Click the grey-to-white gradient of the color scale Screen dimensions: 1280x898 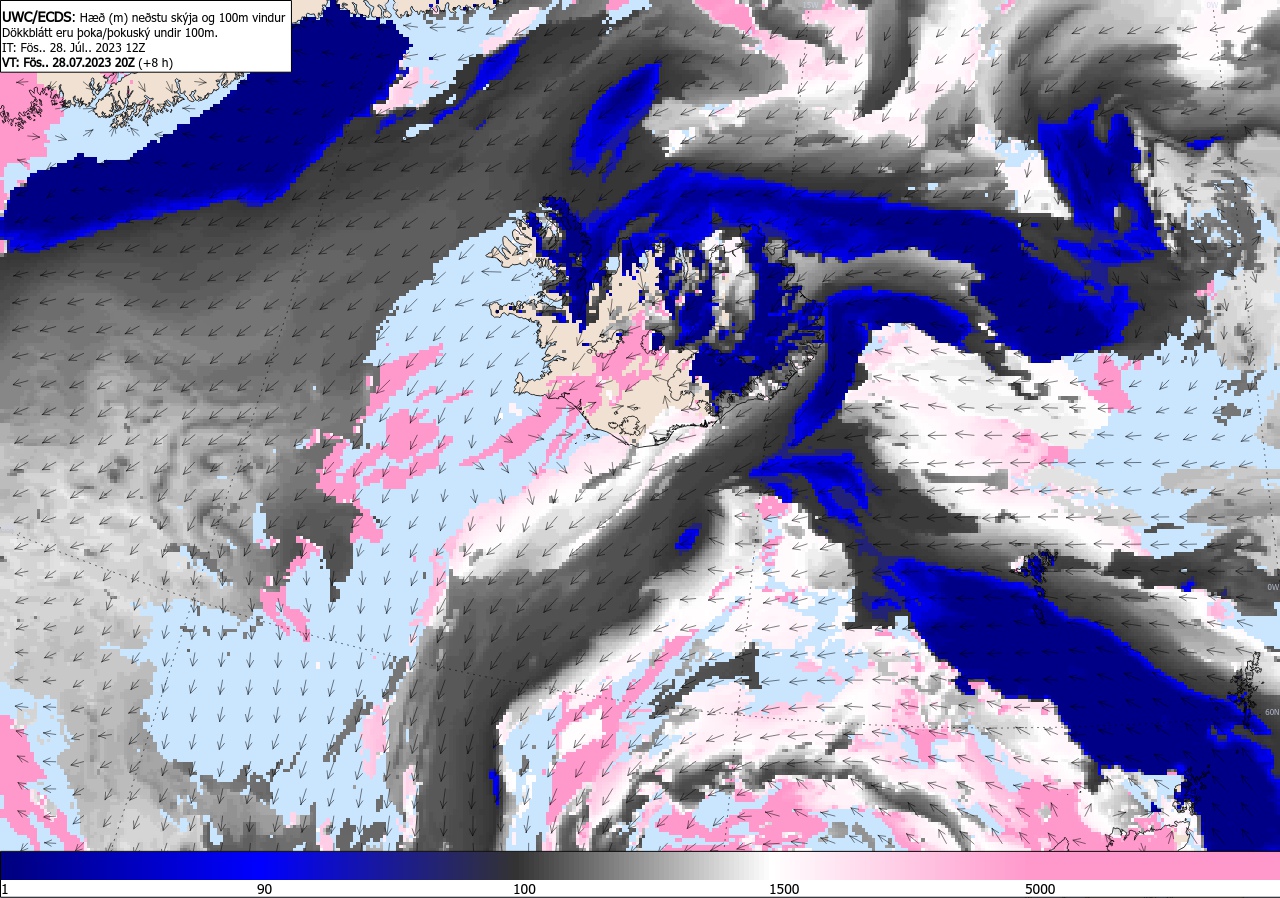[640, 866]
